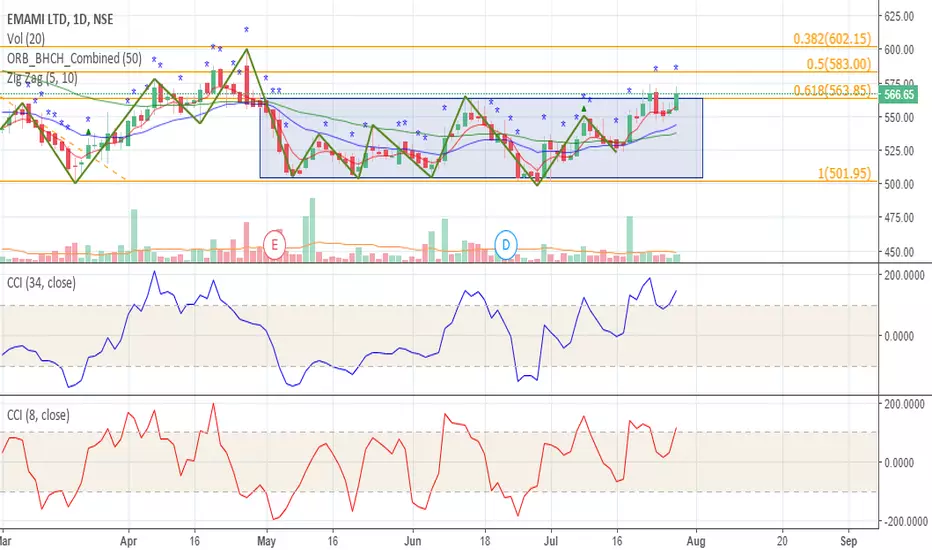
Task: Select the EMAMI LTD, 1D, NSE title
Action: (60, 20)
